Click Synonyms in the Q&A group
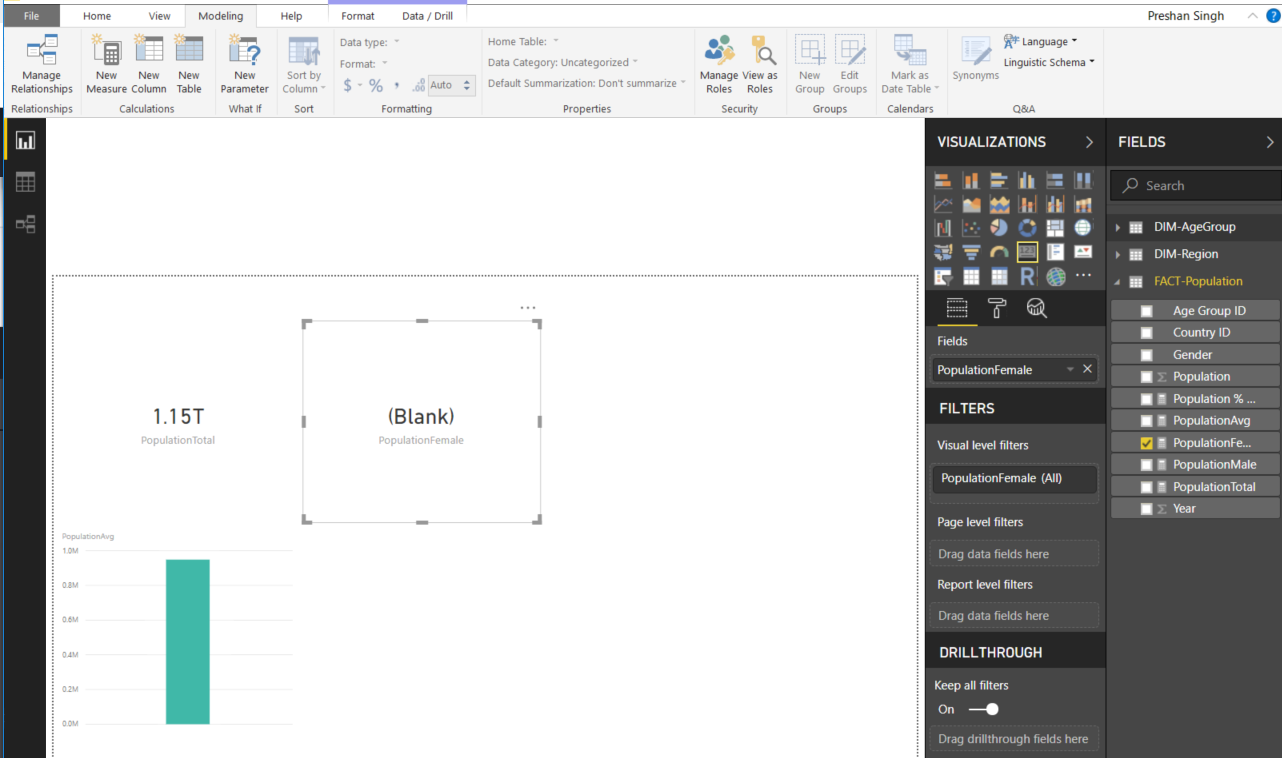 (975, 58)
